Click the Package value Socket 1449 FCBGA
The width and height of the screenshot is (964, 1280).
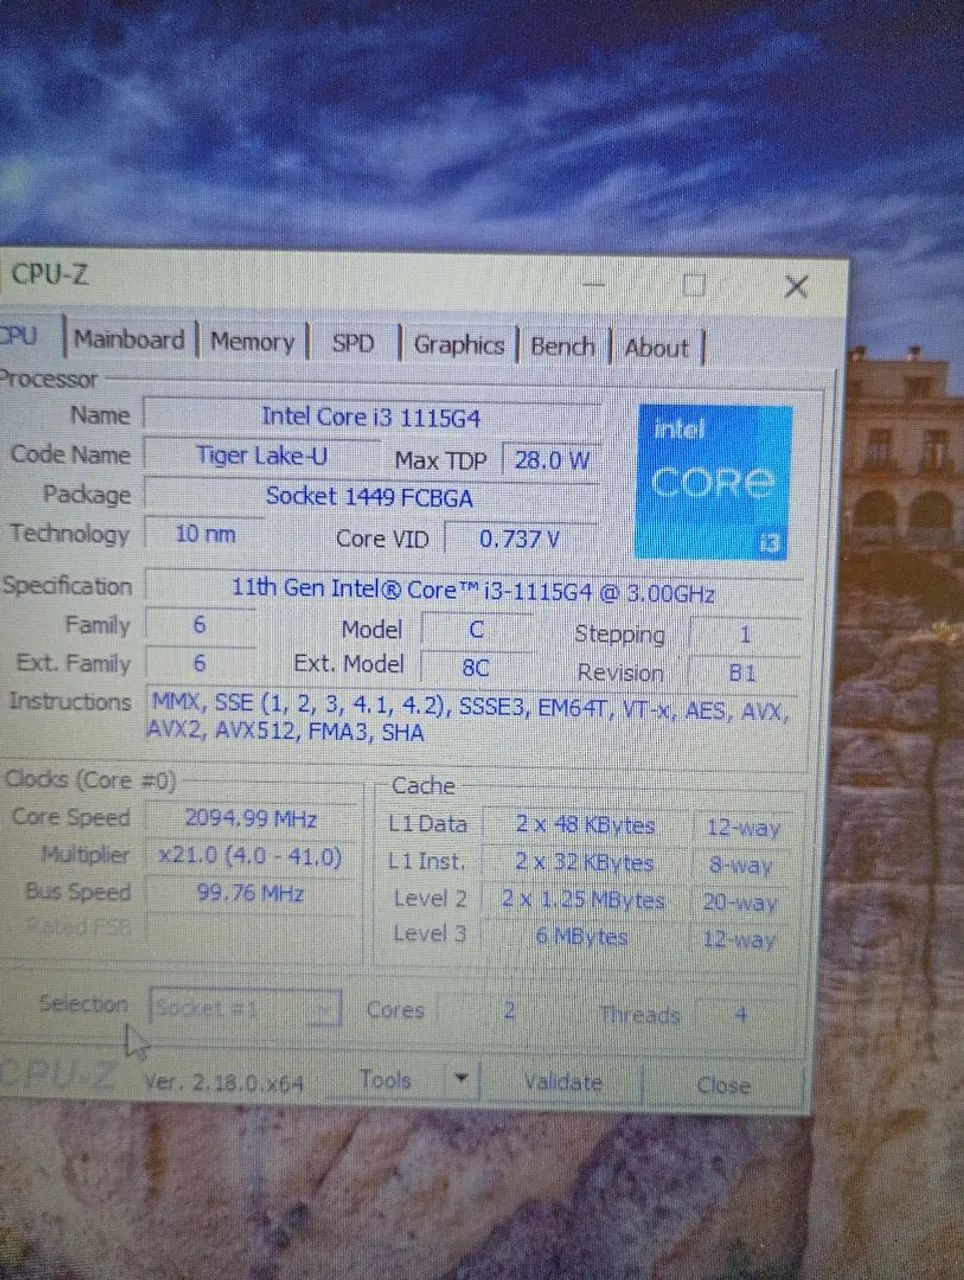pyautogui.click(x=371, y=497)
